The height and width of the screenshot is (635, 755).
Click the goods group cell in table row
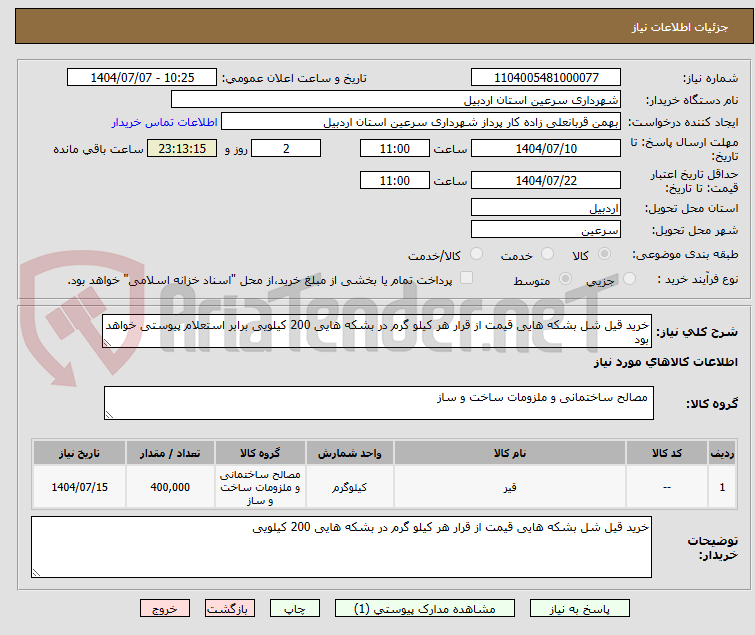pyautogui.click(x=260, y=487)
